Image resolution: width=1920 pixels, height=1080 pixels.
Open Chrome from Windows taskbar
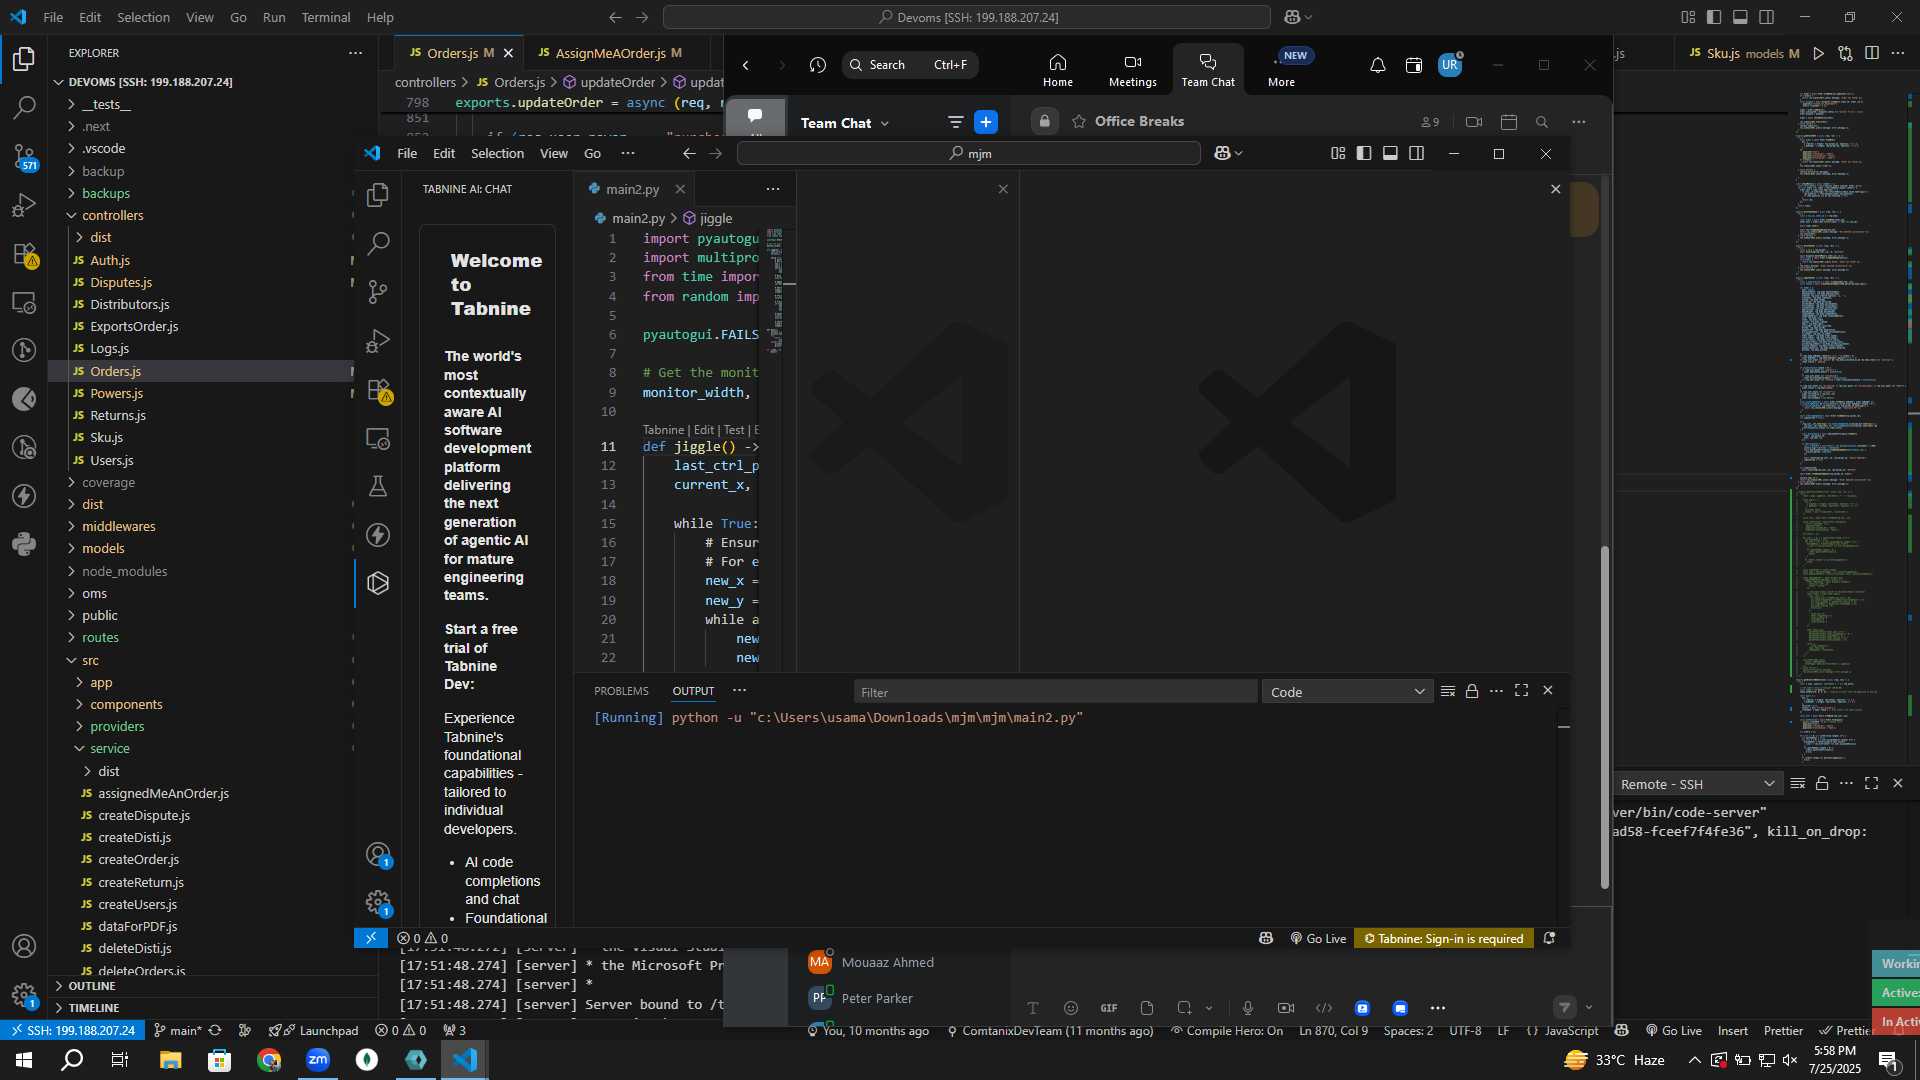(269, 1060)
